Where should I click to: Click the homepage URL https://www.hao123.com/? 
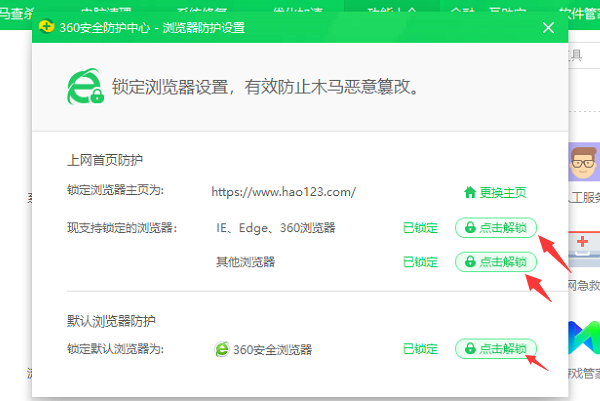284,192
